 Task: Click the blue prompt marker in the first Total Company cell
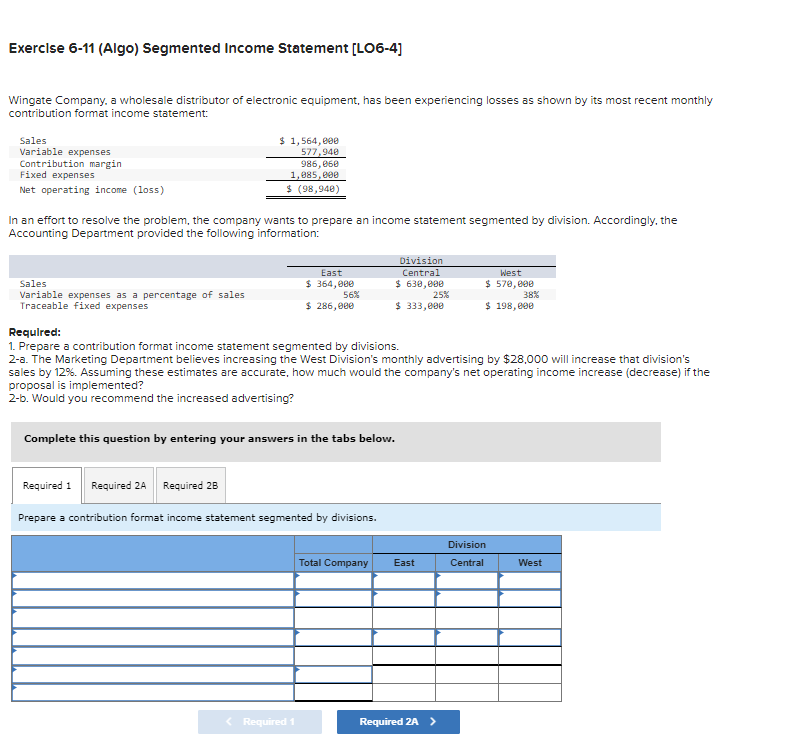click(x=297, y=578)
